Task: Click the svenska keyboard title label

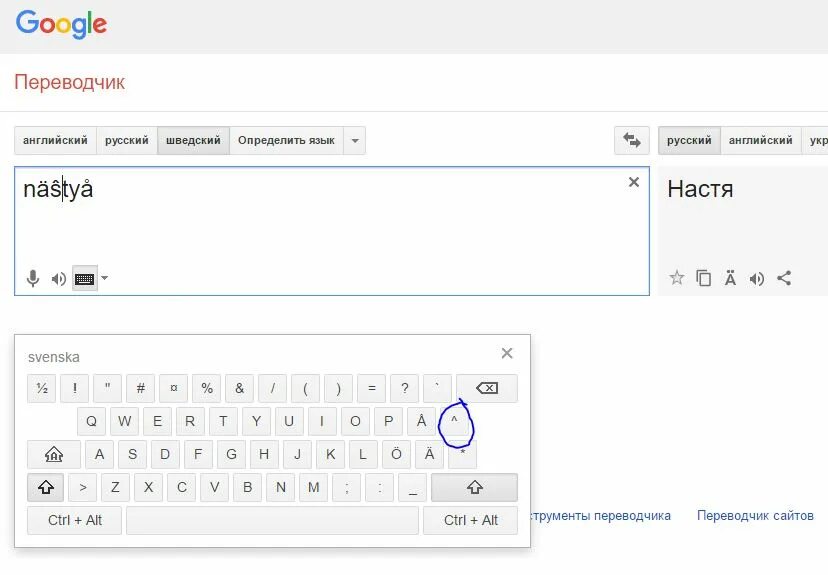Action: 54,357
